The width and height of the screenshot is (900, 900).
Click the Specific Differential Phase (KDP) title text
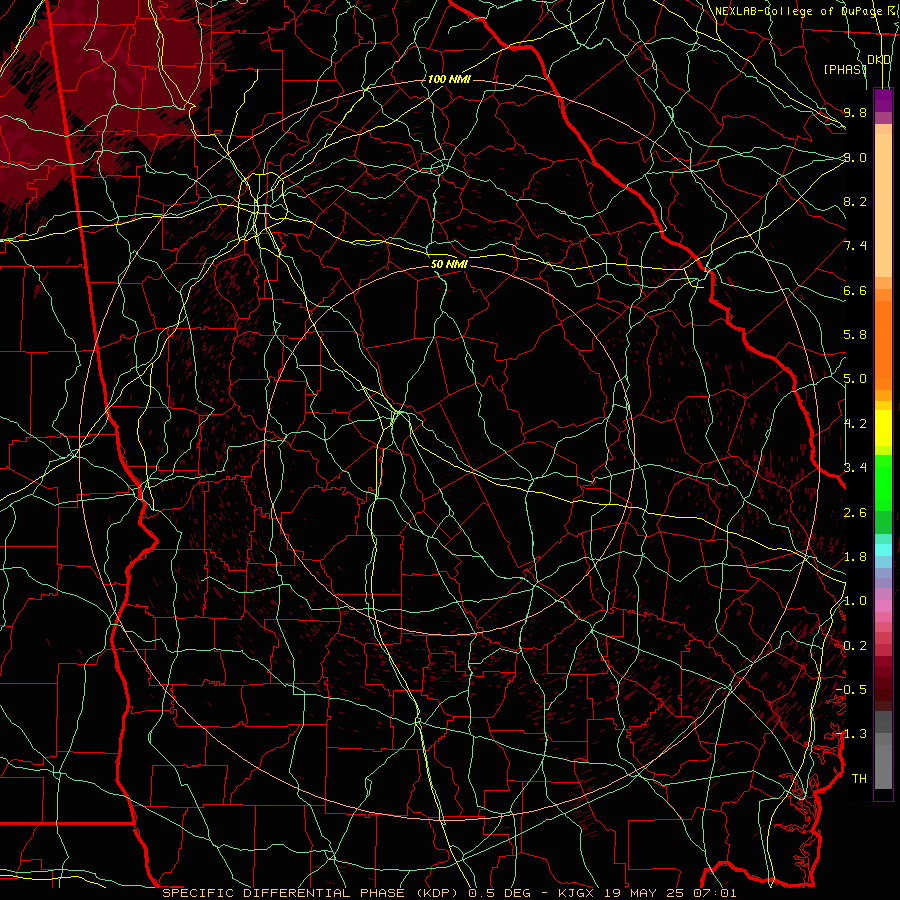coord(313,893)
